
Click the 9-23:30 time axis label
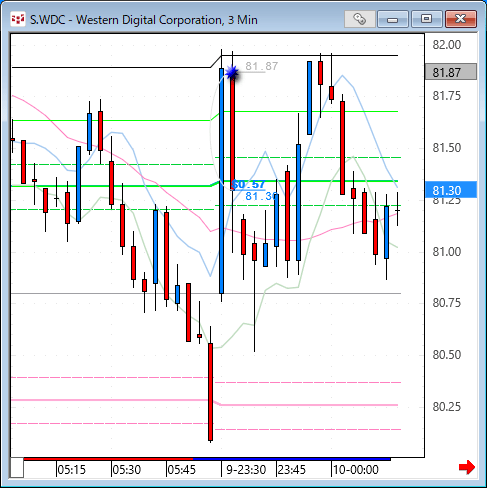(x=246, y=470)
